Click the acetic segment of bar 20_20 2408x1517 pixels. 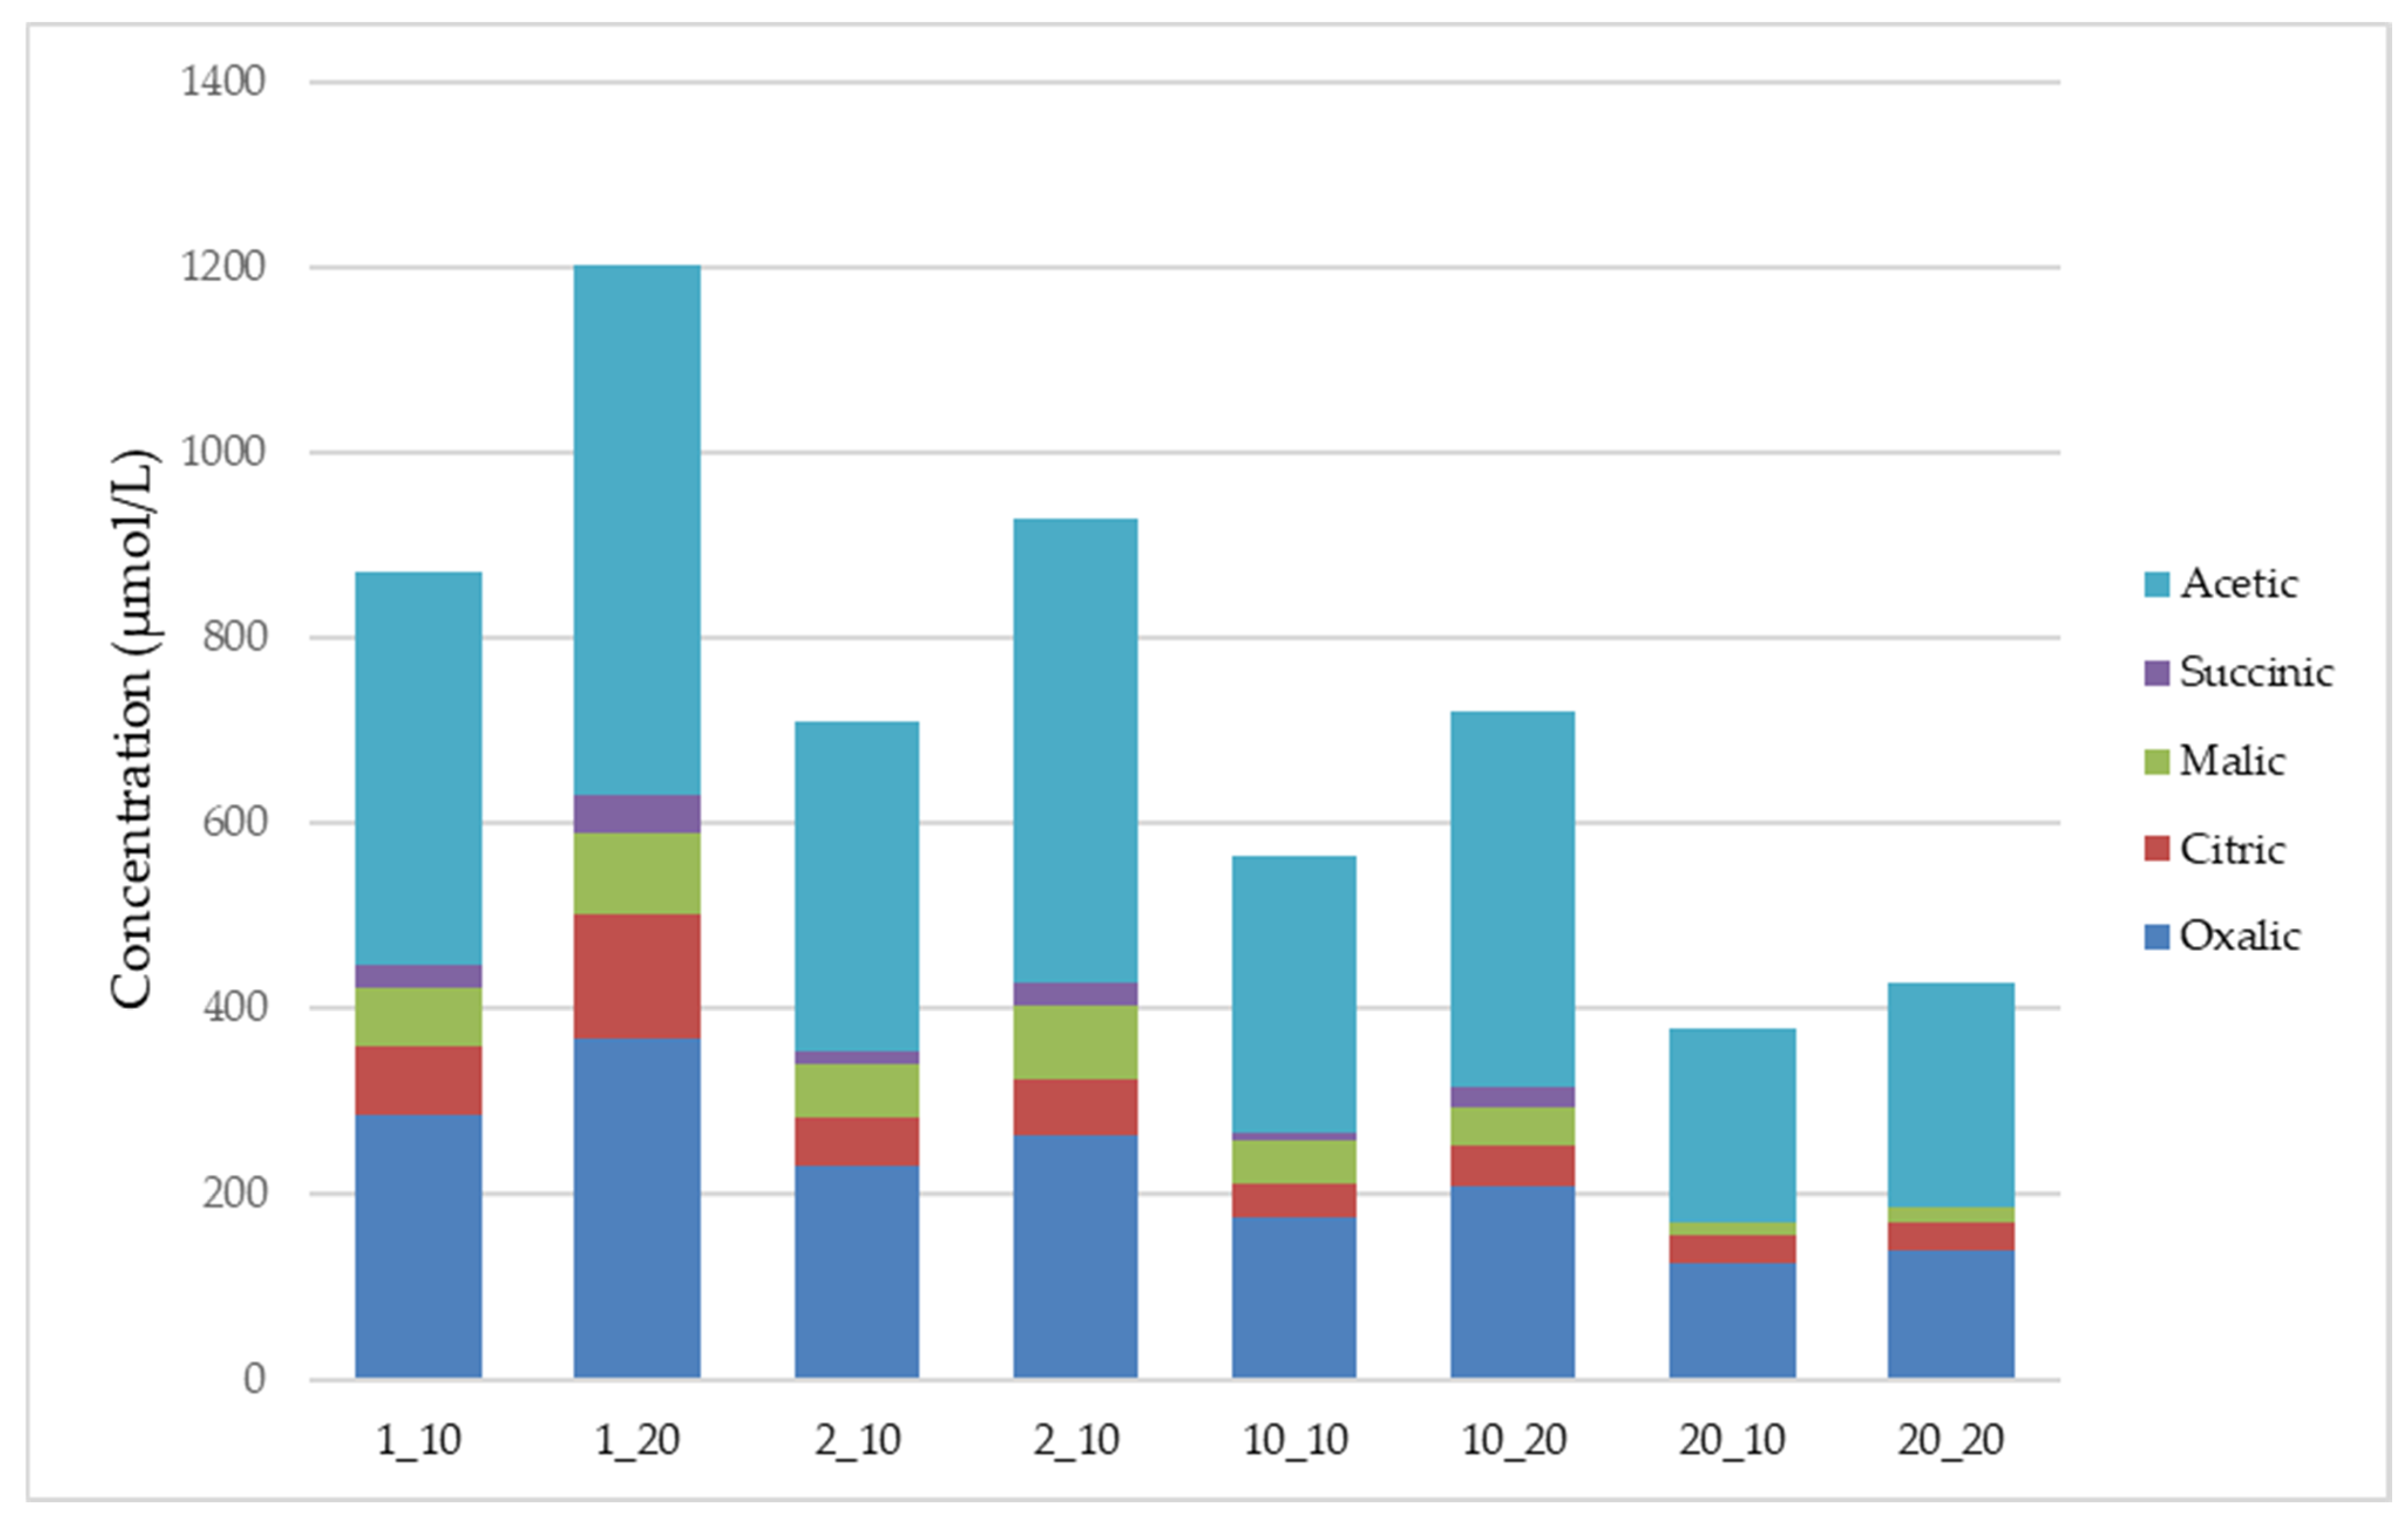pyautogui.click(x=1950, y=1095)
